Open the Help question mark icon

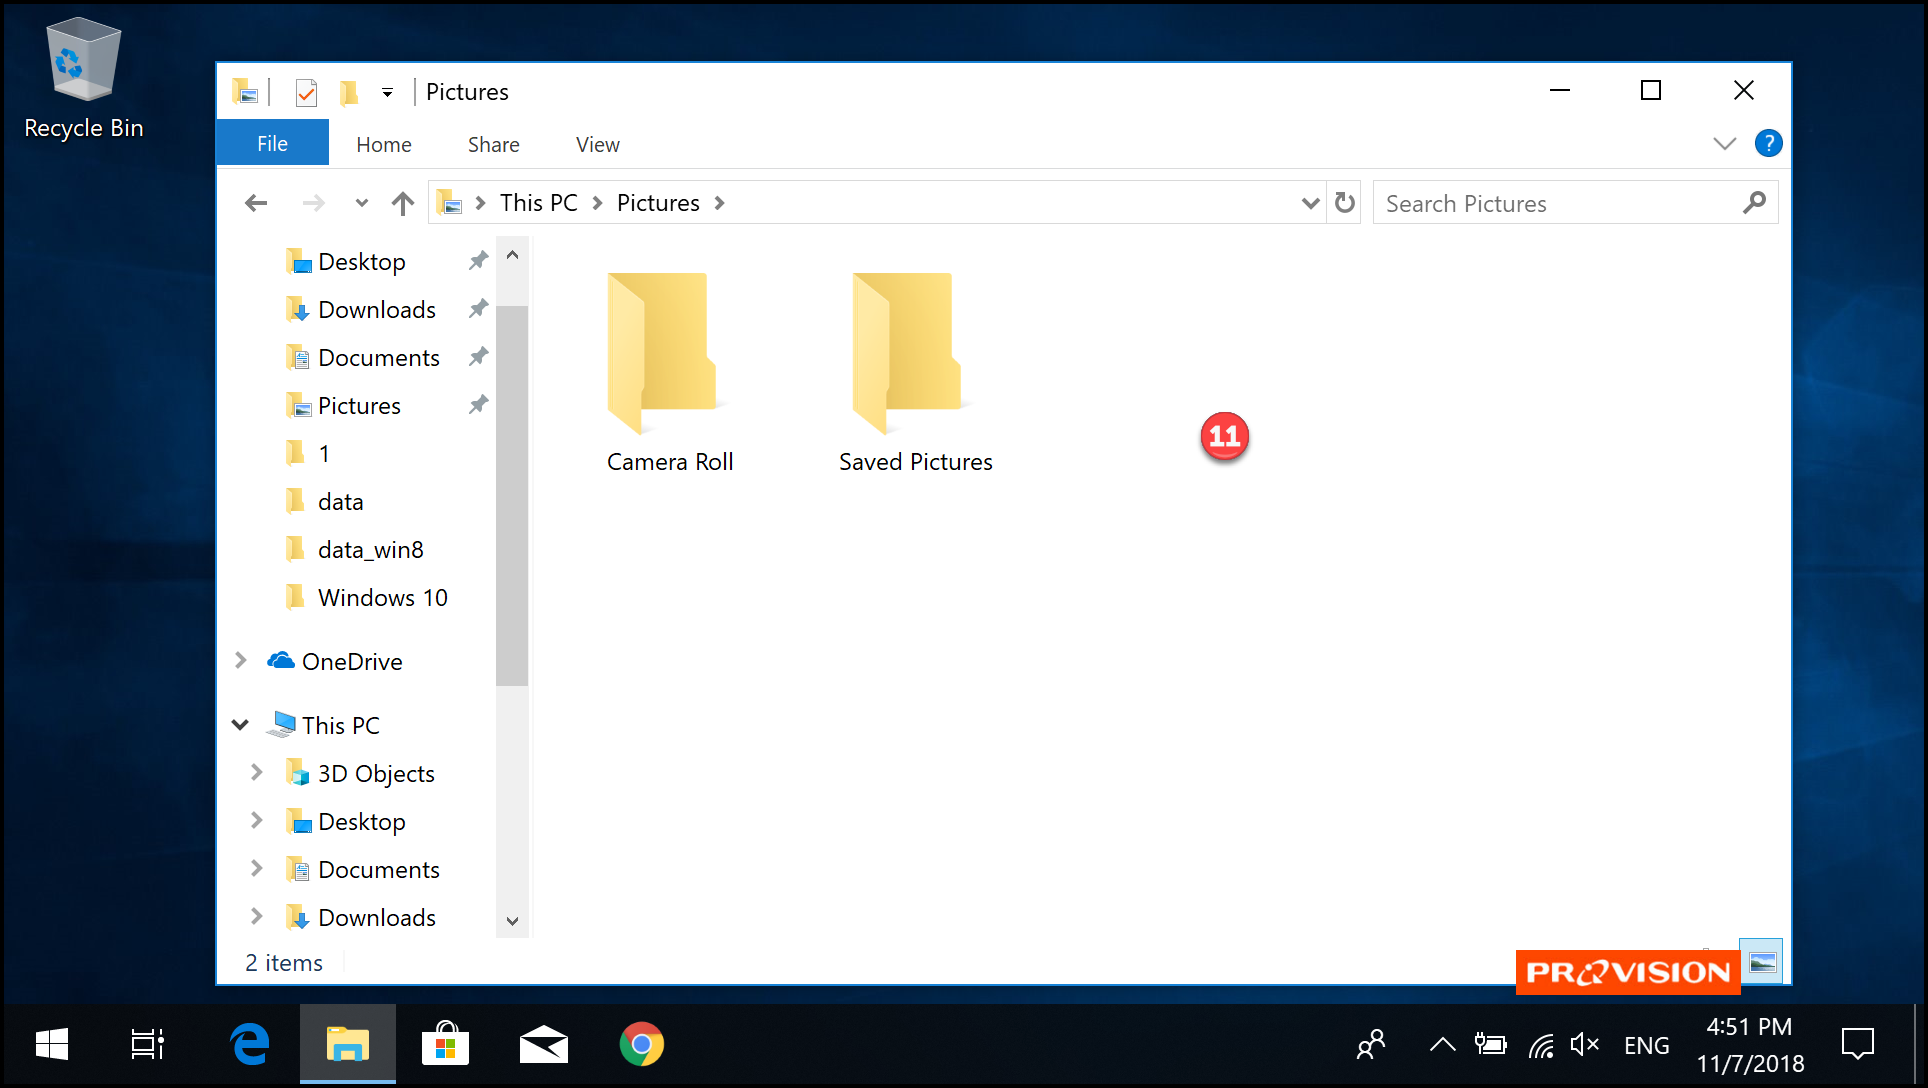1768,143
